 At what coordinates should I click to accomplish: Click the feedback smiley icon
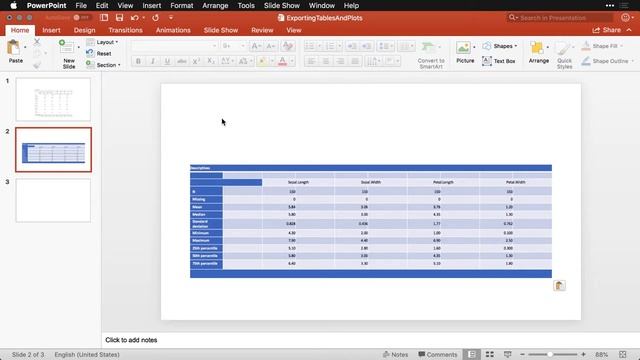pyautogui.click(x=625, y=18)
